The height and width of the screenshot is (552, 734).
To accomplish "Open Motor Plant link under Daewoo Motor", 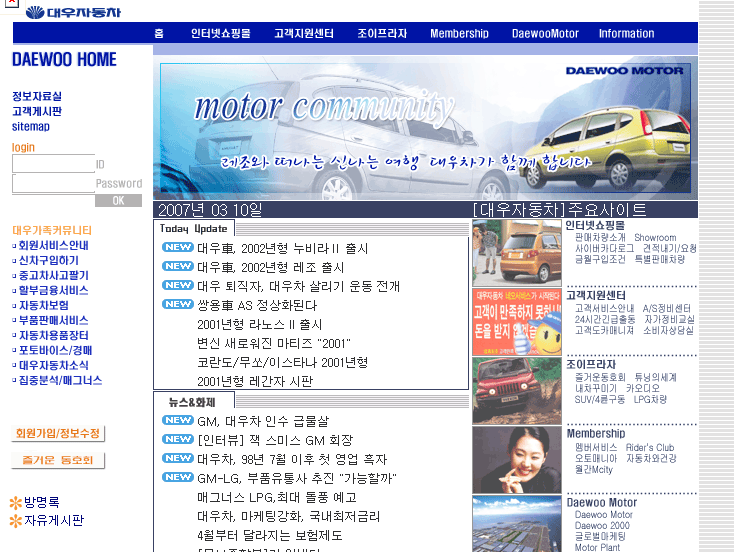I will pos(597,547).
